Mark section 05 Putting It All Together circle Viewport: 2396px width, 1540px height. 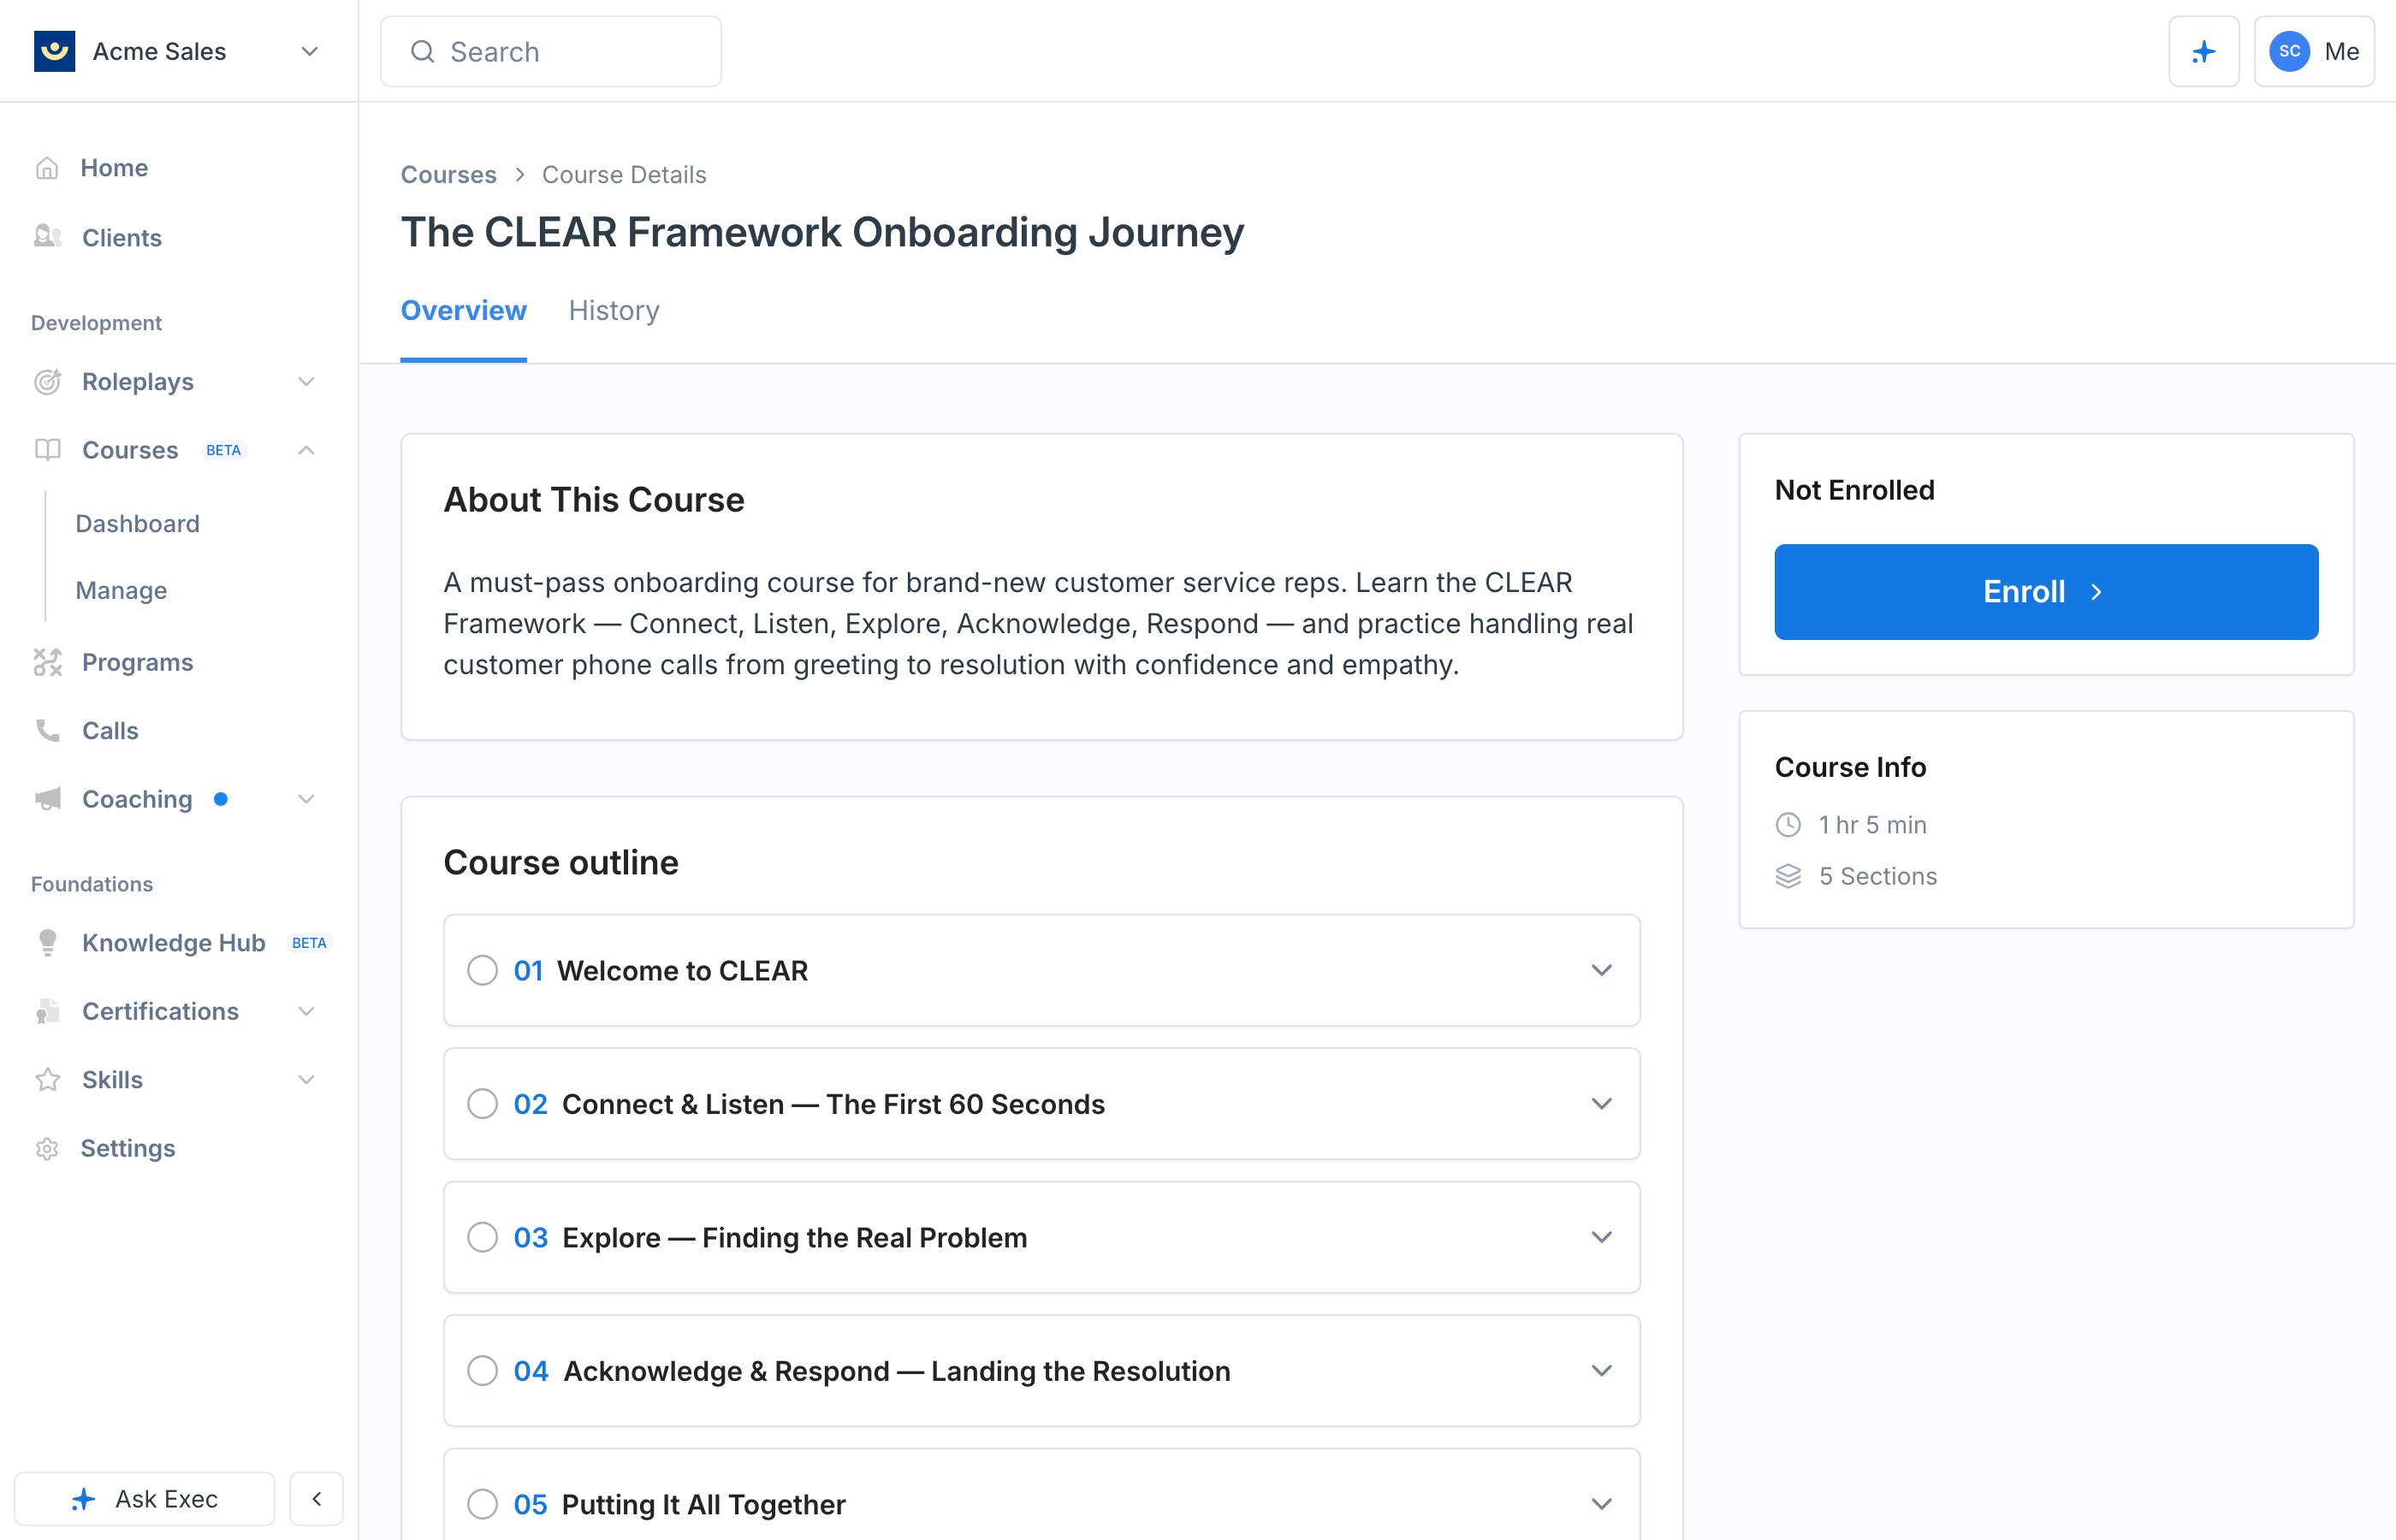pos(483,1504)
